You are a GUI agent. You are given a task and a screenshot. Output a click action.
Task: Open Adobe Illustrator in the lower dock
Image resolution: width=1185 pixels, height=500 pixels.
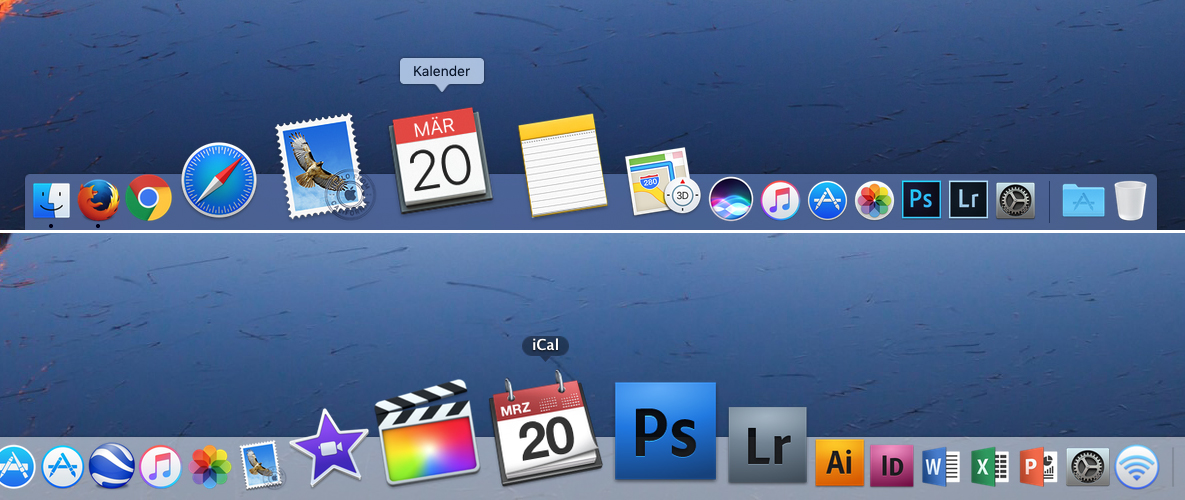[839, 462]
